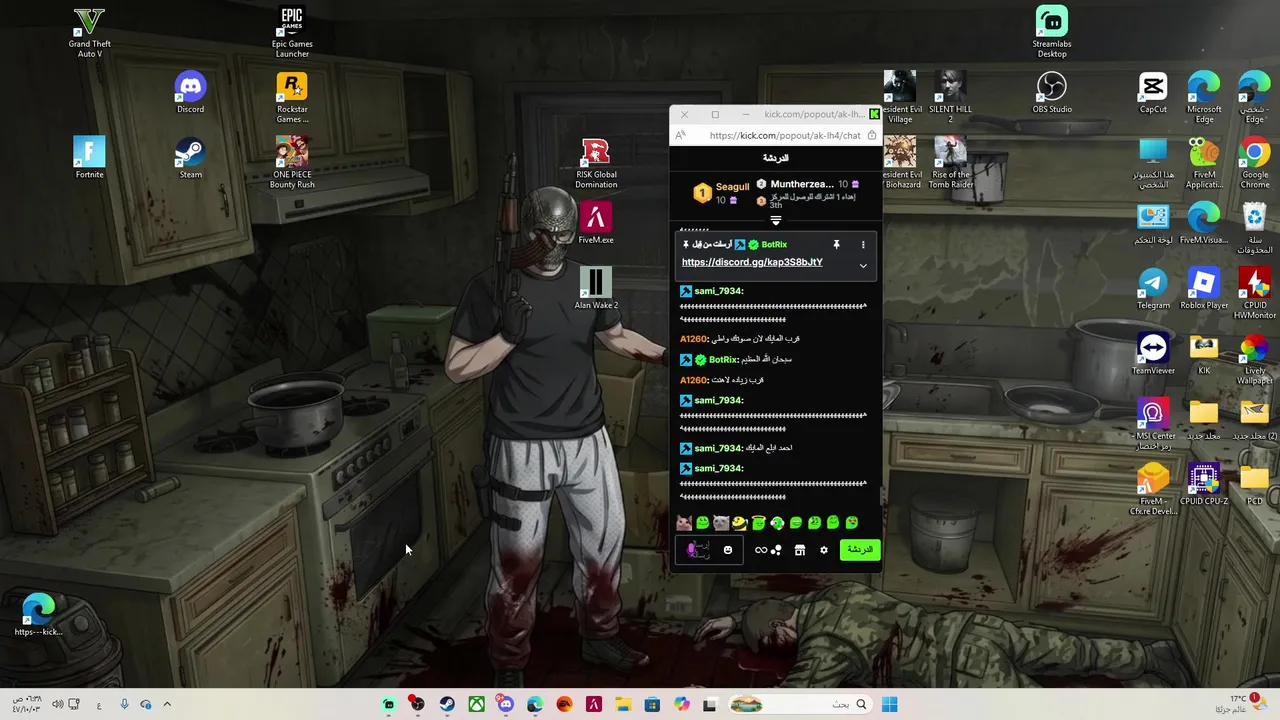Select the Roblox Player shortcut

coord(1204,288)
